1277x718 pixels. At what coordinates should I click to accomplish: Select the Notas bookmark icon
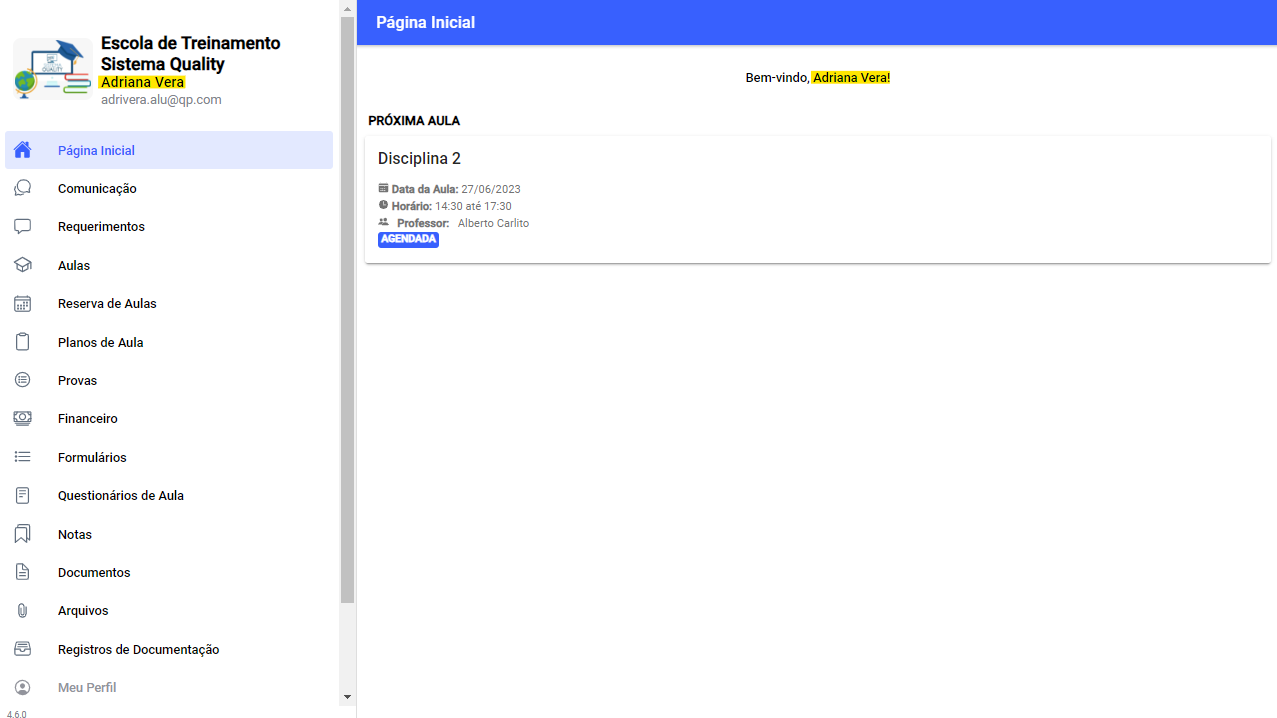22,534
